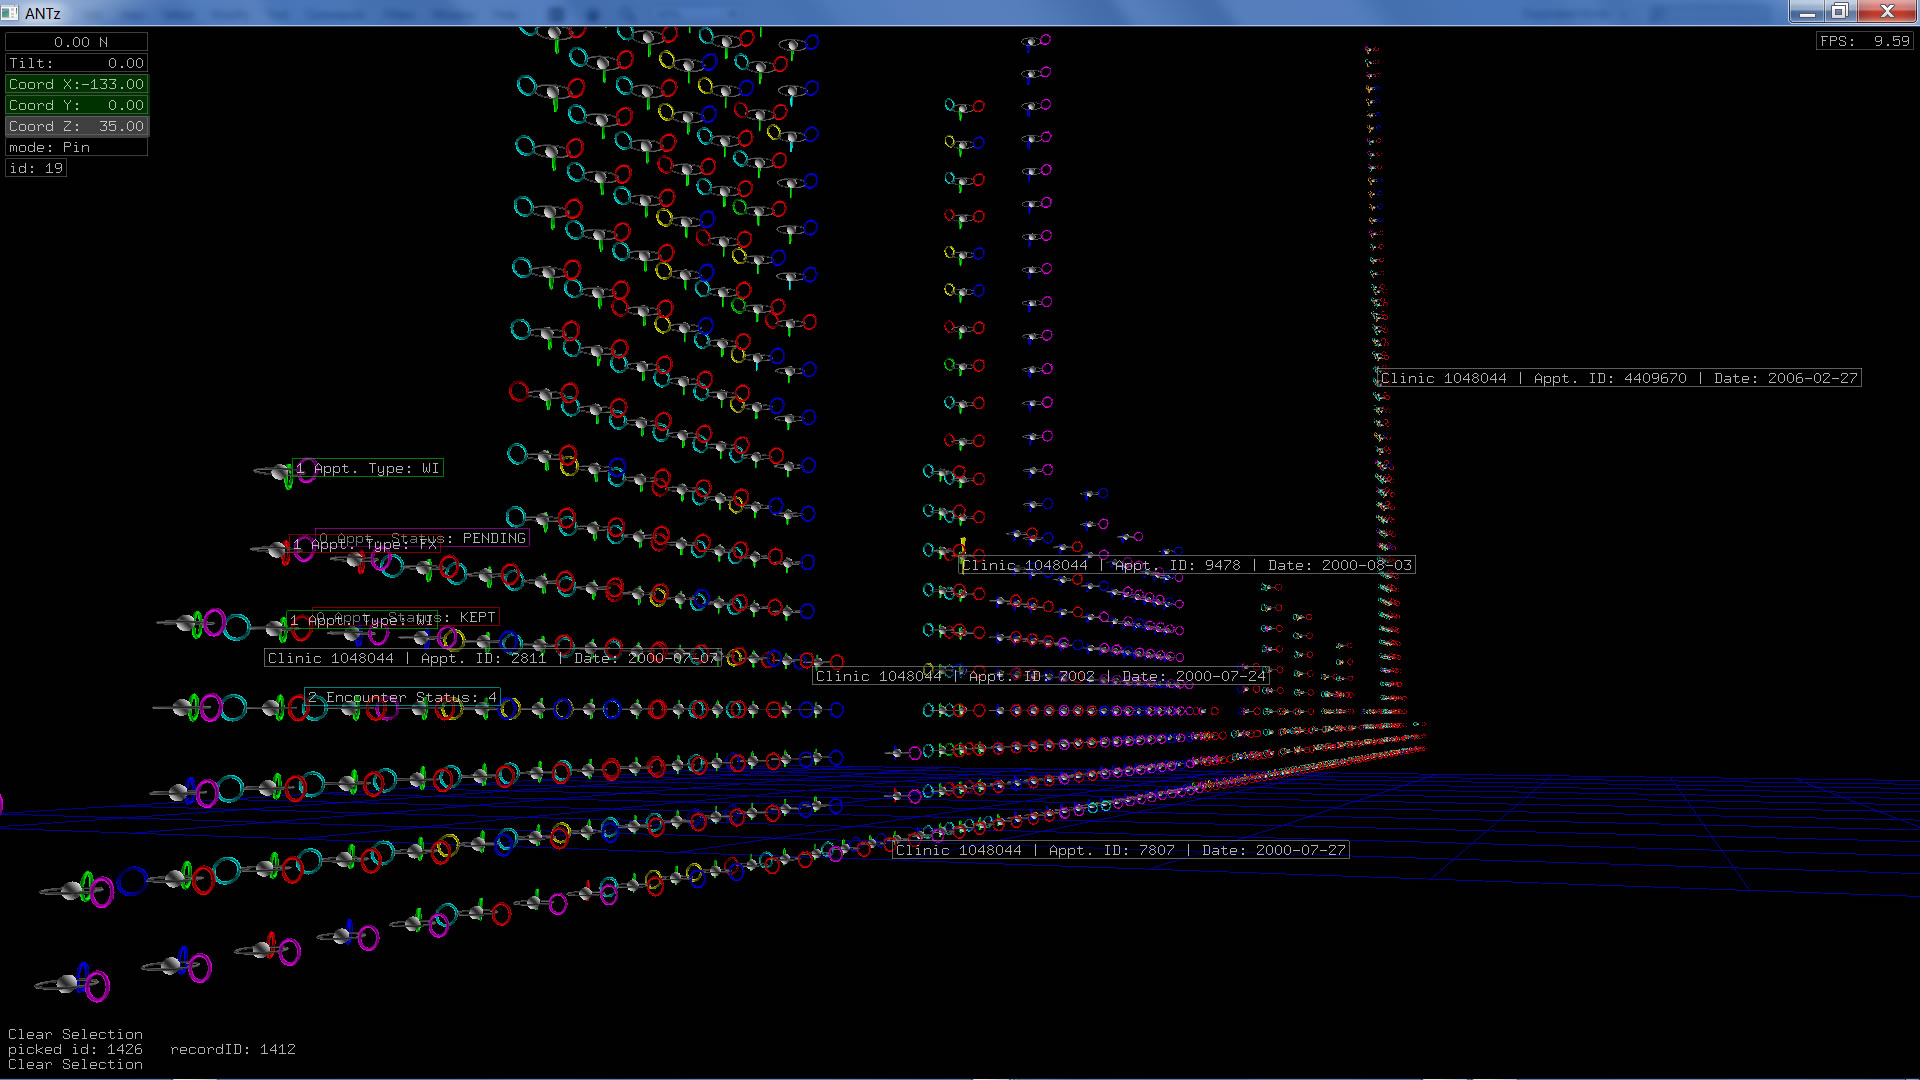
Task: Click the 'id: 19' HUD box
Action: pyautogui.click(x=36, y=168)
